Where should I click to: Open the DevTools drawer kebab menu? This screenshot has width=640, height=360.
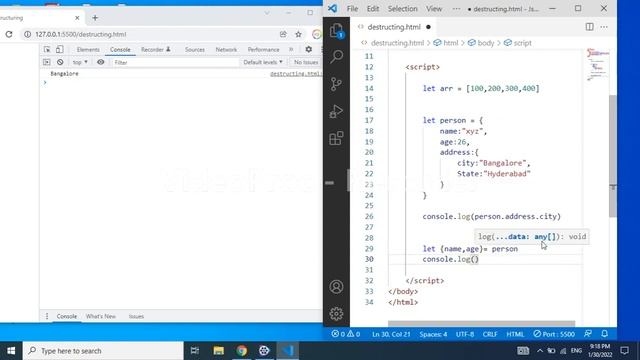[x=47, y=316]
